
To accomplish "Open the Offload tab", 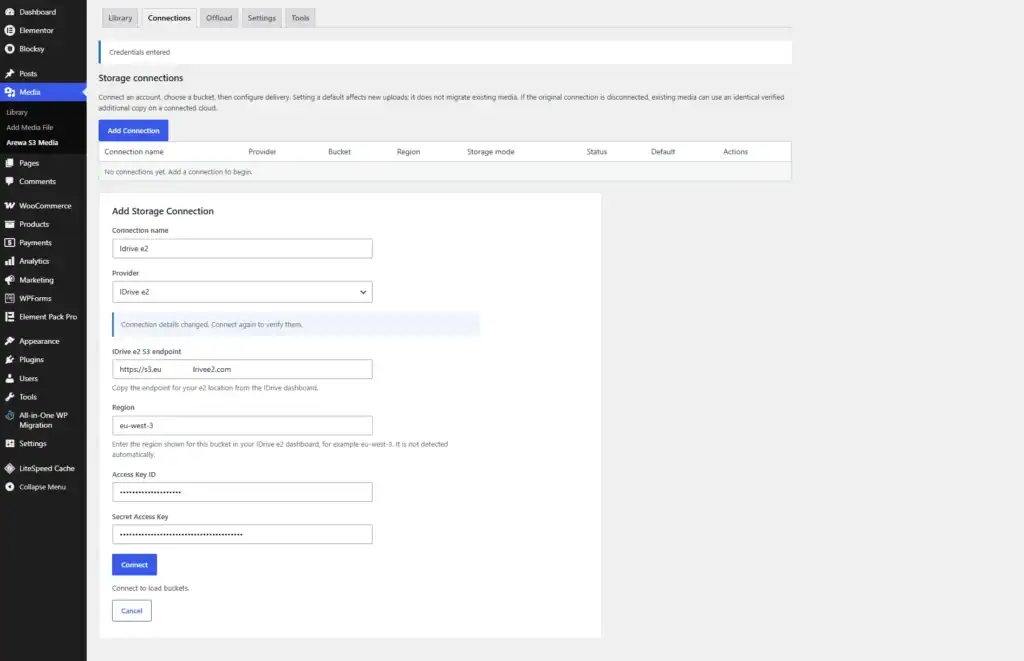I will click(x=219, y=18).
